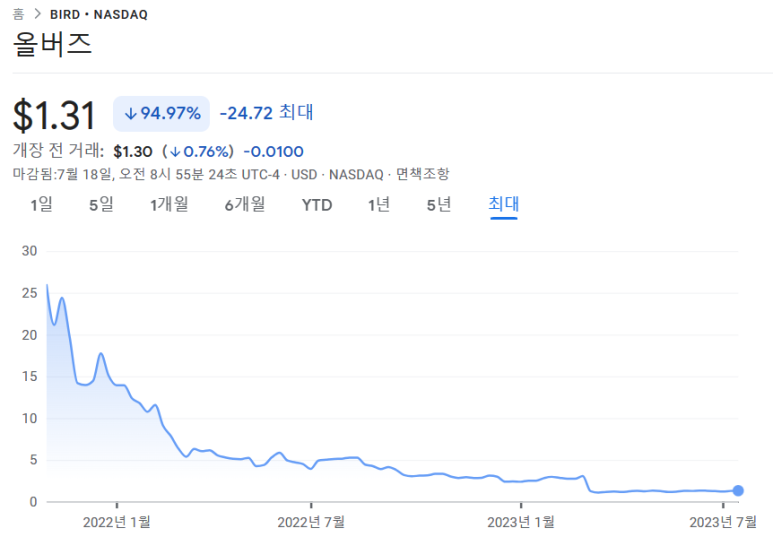Click the 올버즈 company title
This screenshot has height=537, width=773.
click(52, 44)
